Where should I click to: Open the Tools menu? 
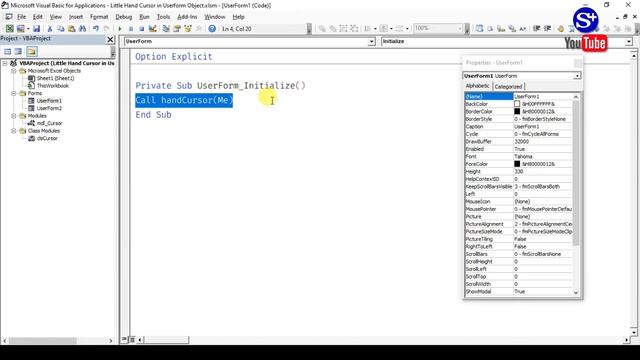pos(163,17)
